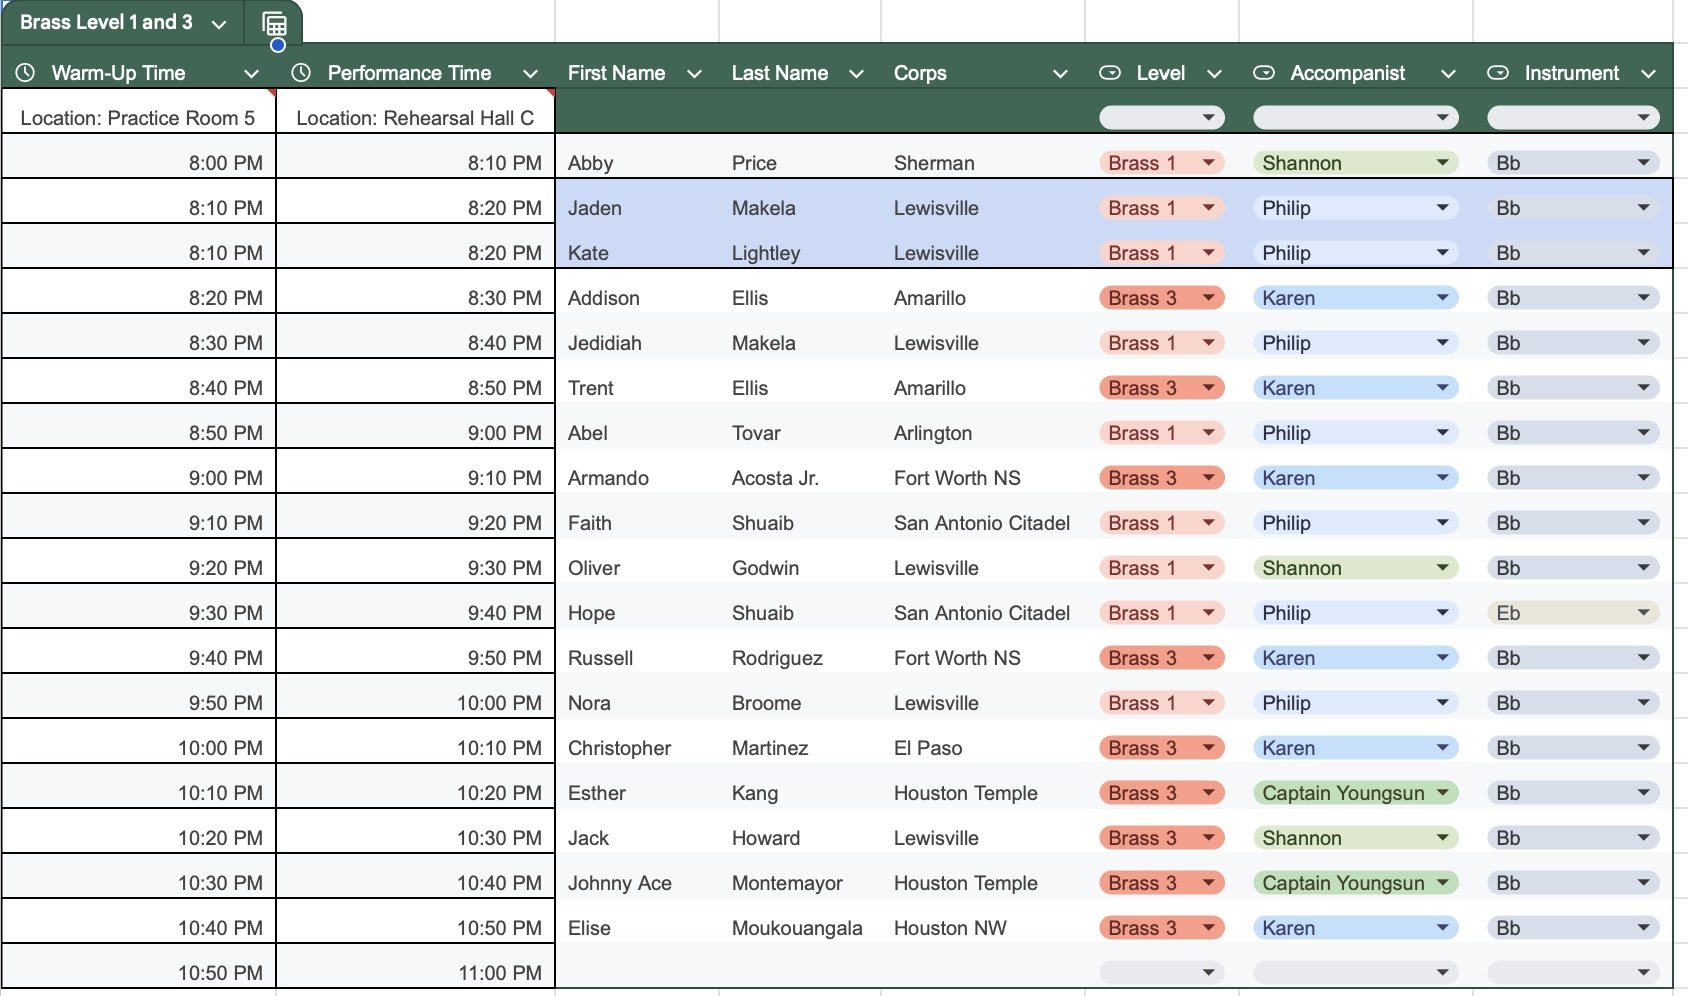This screenshot has width=1688, height=996.
Task: Open Performance Time column options arrow
Action: [x=530, y=74]
